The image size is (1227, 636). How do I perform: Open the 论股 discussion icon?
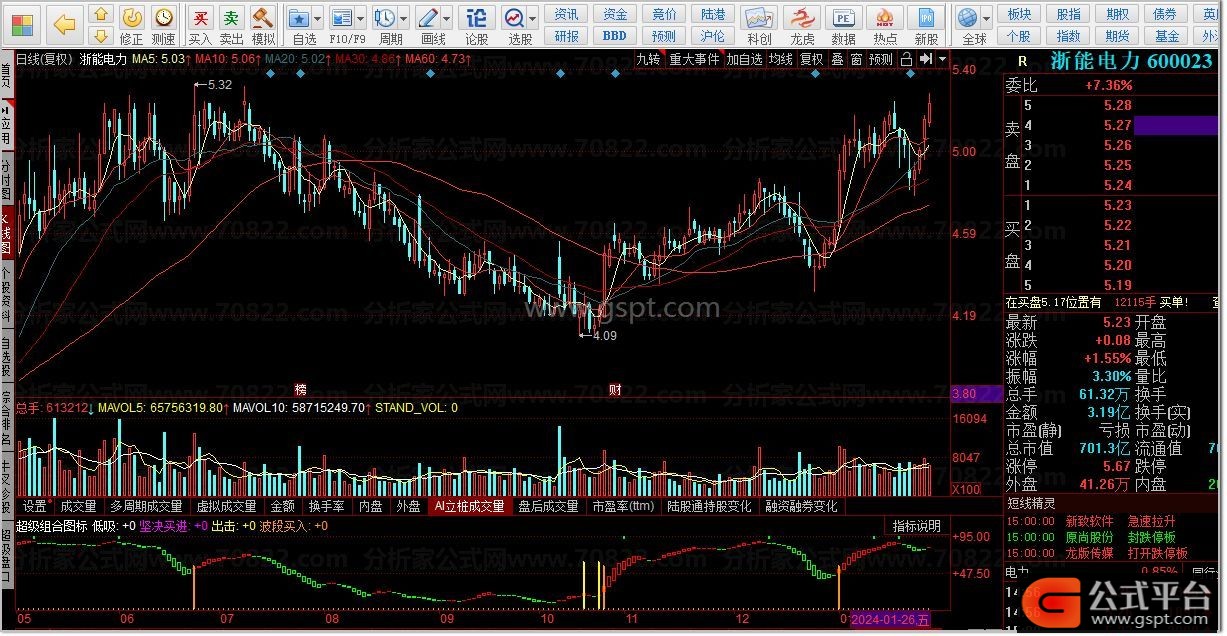coord(478,16)
